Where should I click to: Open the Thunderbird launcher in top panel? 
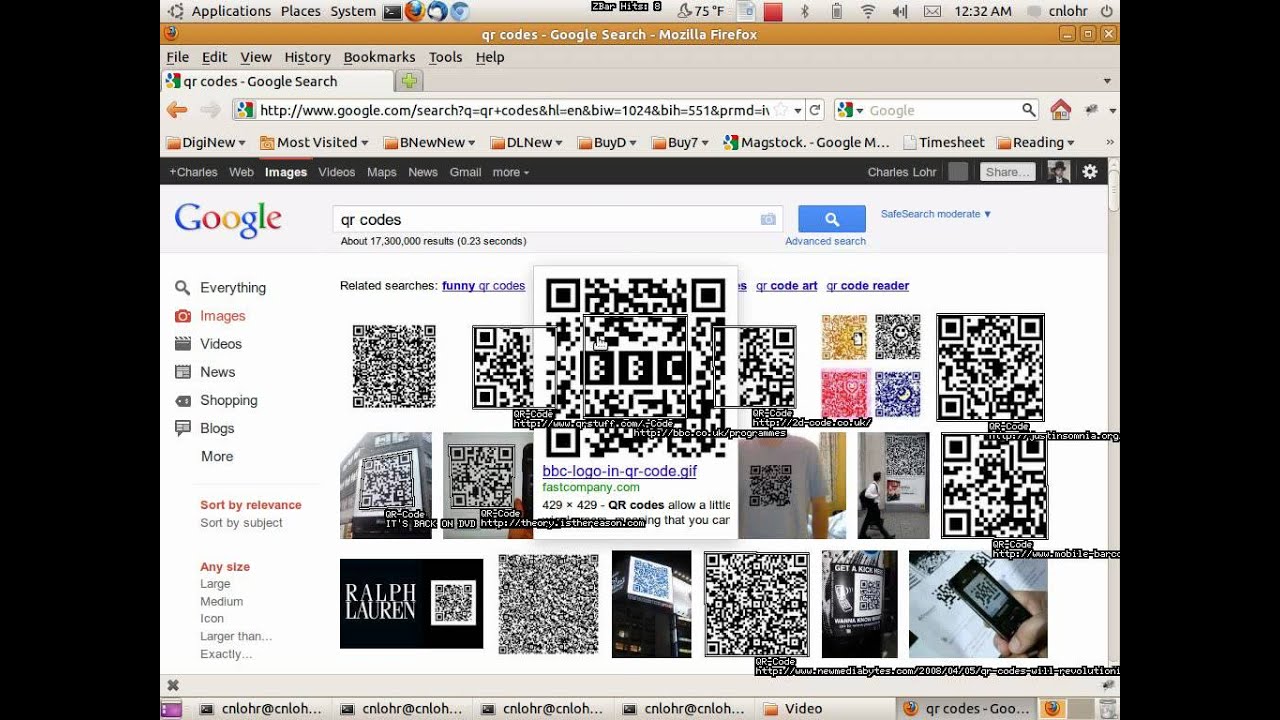pyautogui.click(x=437, y=11)
